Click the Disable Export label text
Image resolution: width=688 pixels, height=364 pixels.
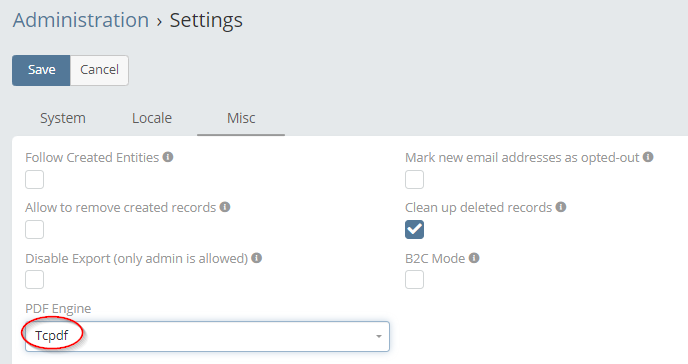[136, 258]
